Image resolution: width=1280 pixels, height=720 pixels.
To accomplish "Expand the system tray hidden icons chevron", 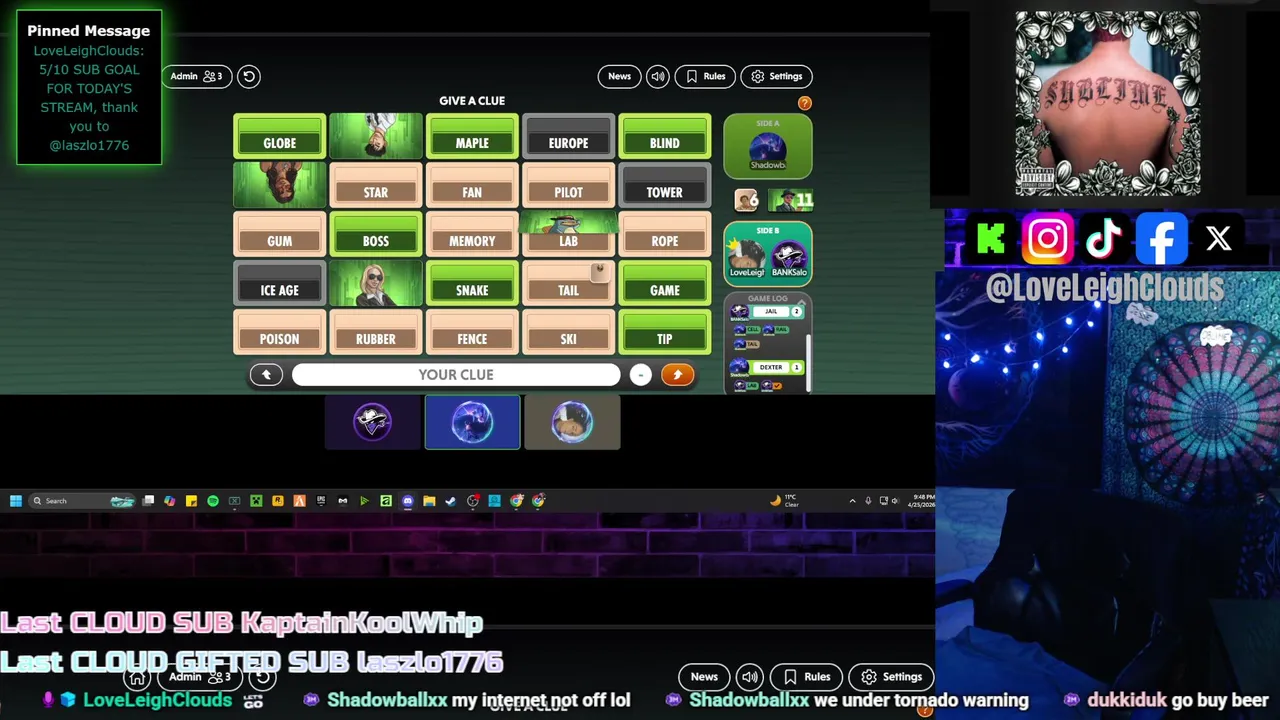I will point(853,501).
